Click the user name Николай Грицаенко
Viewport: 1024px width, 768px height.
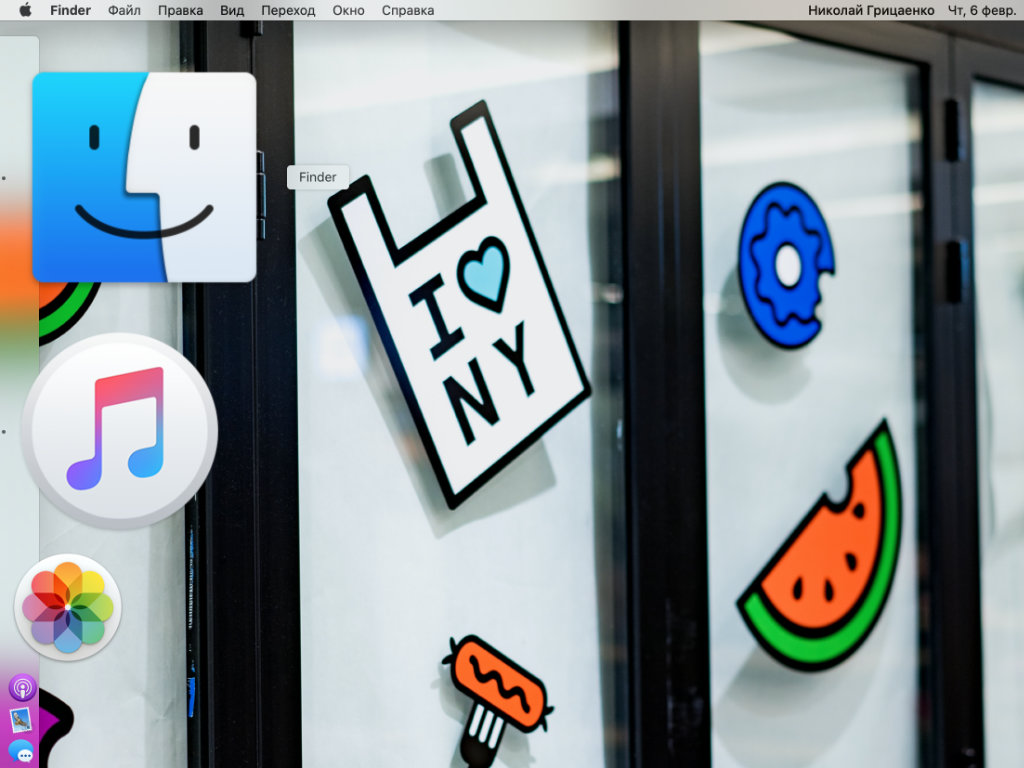click(x=871, y=10)
